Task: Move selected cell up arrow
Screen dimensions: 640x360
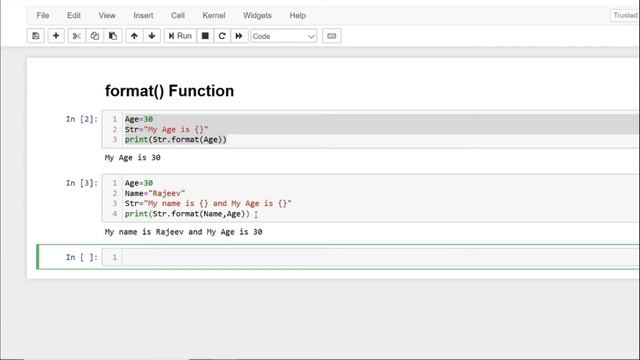Action: click(x=134, y=36)
